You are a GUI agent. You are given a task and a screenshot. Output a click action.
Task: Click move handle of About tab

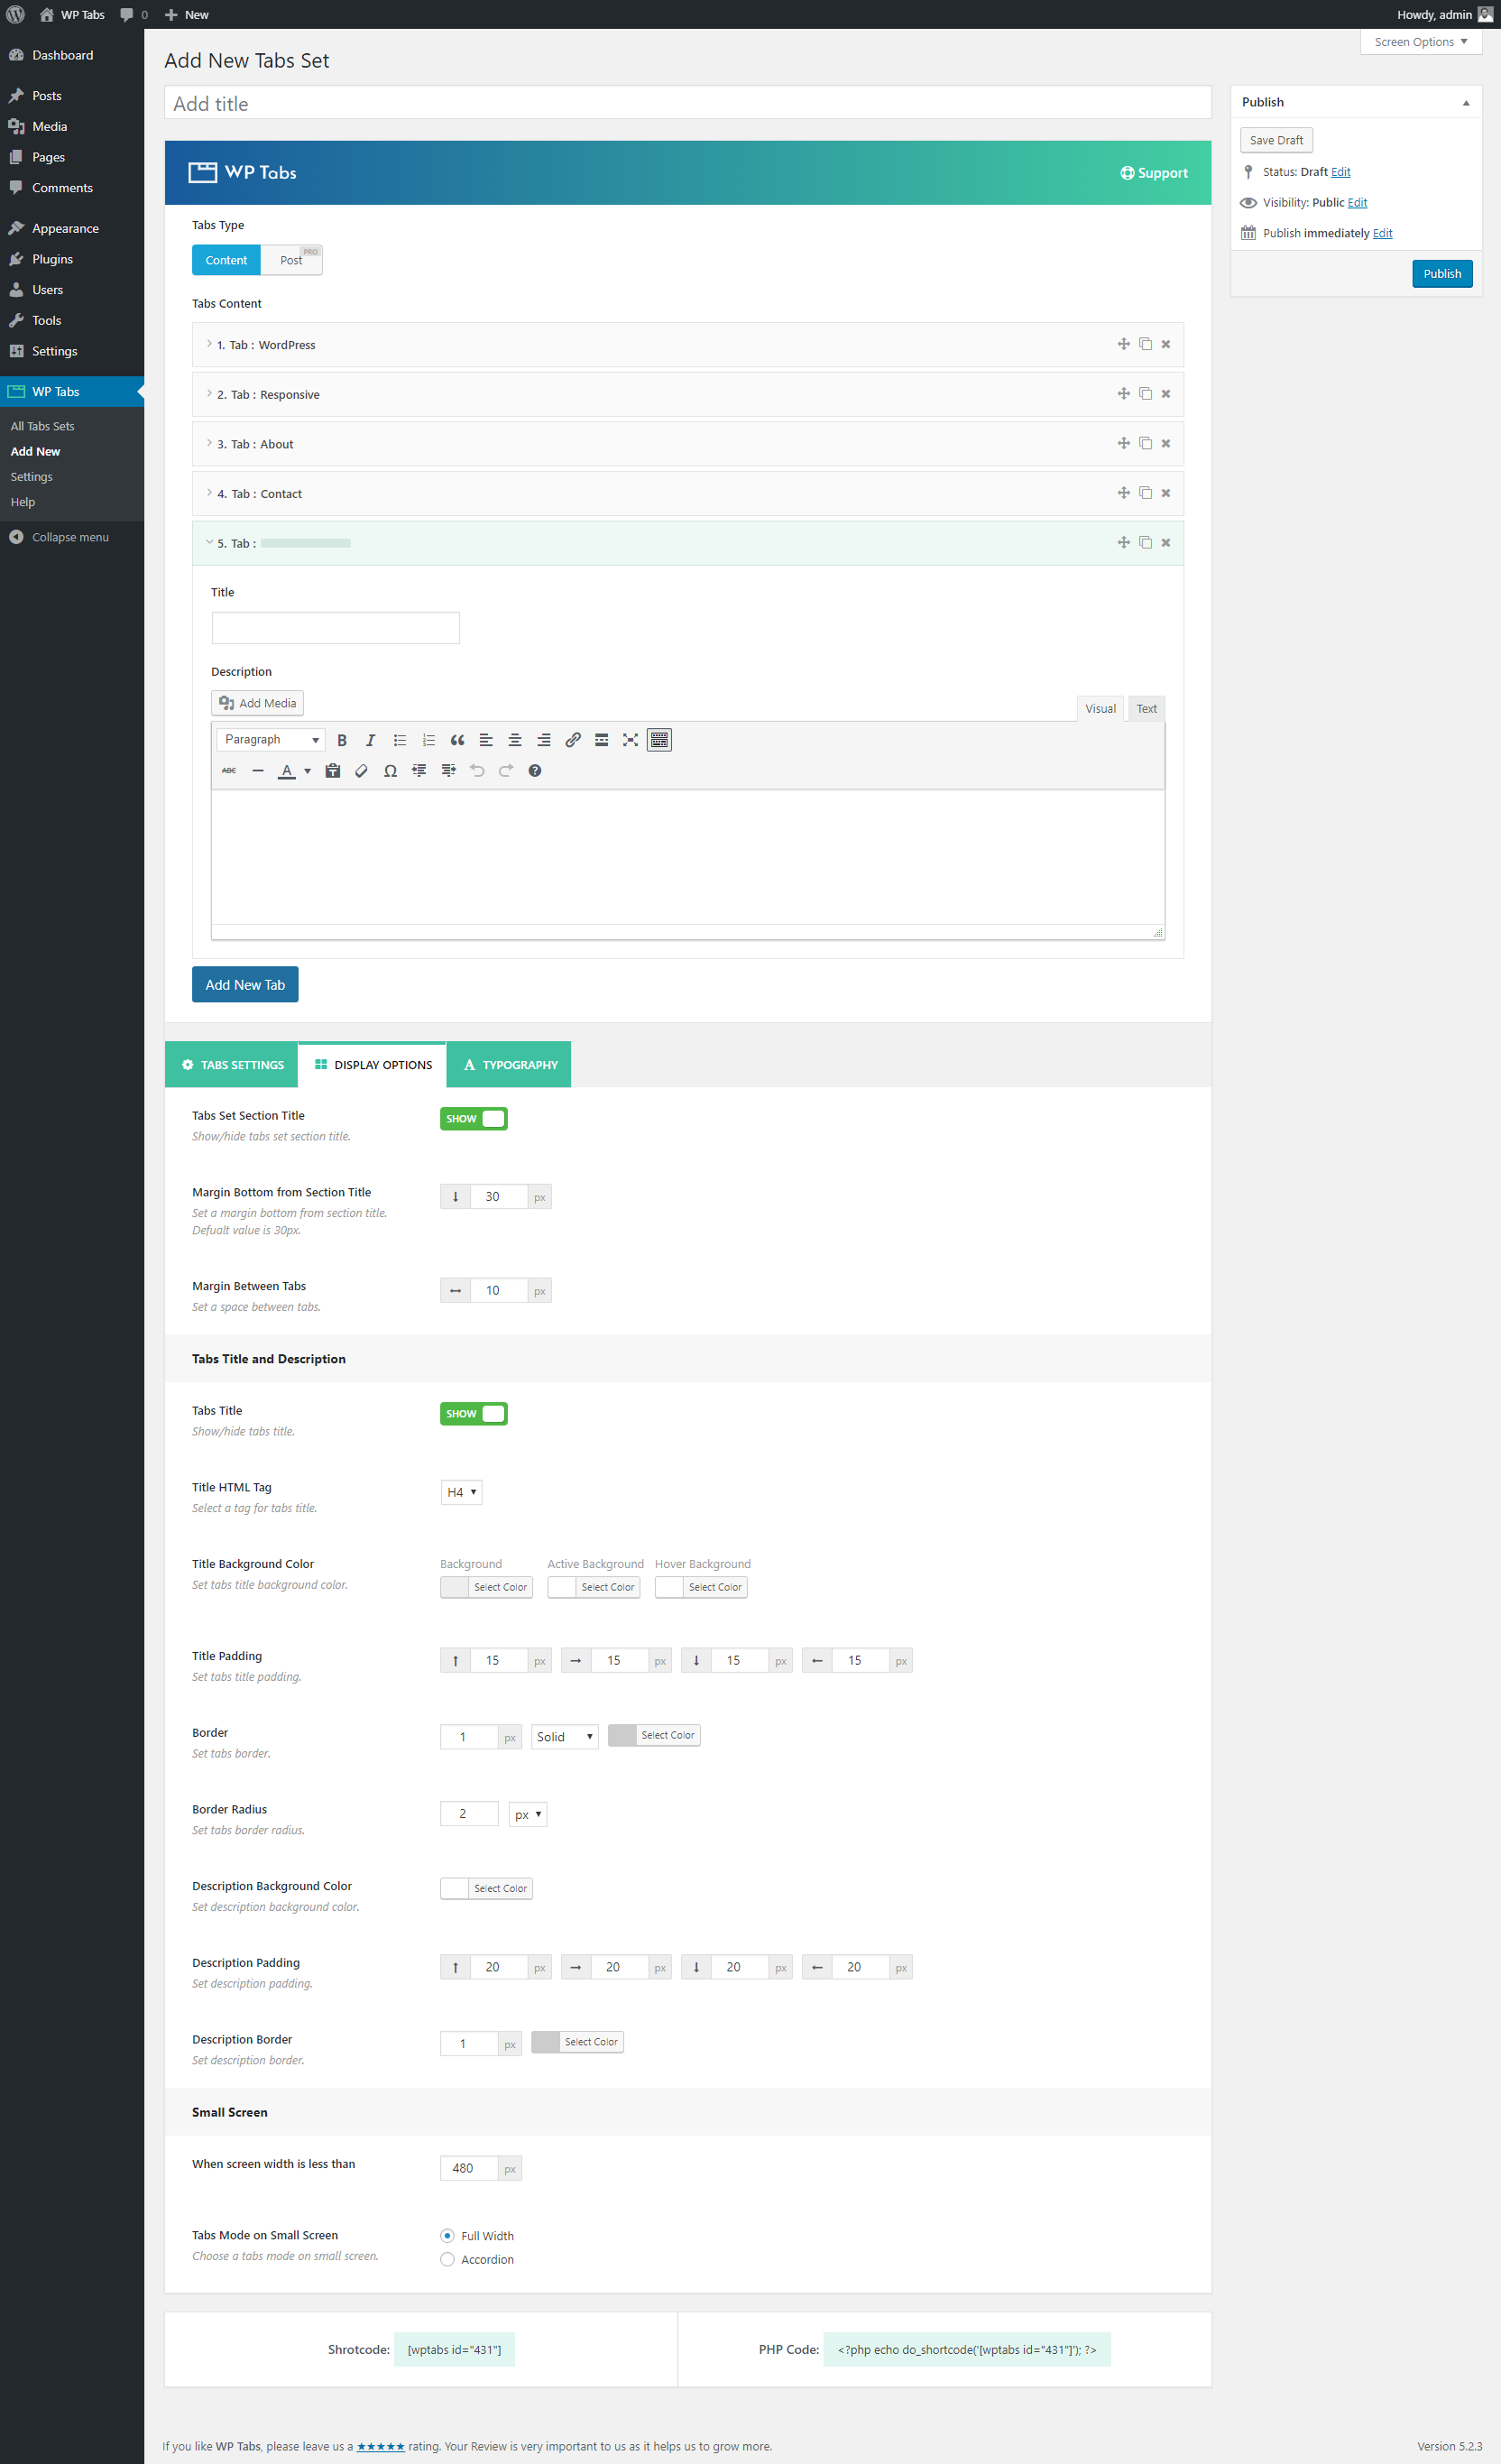(1124, 443)
